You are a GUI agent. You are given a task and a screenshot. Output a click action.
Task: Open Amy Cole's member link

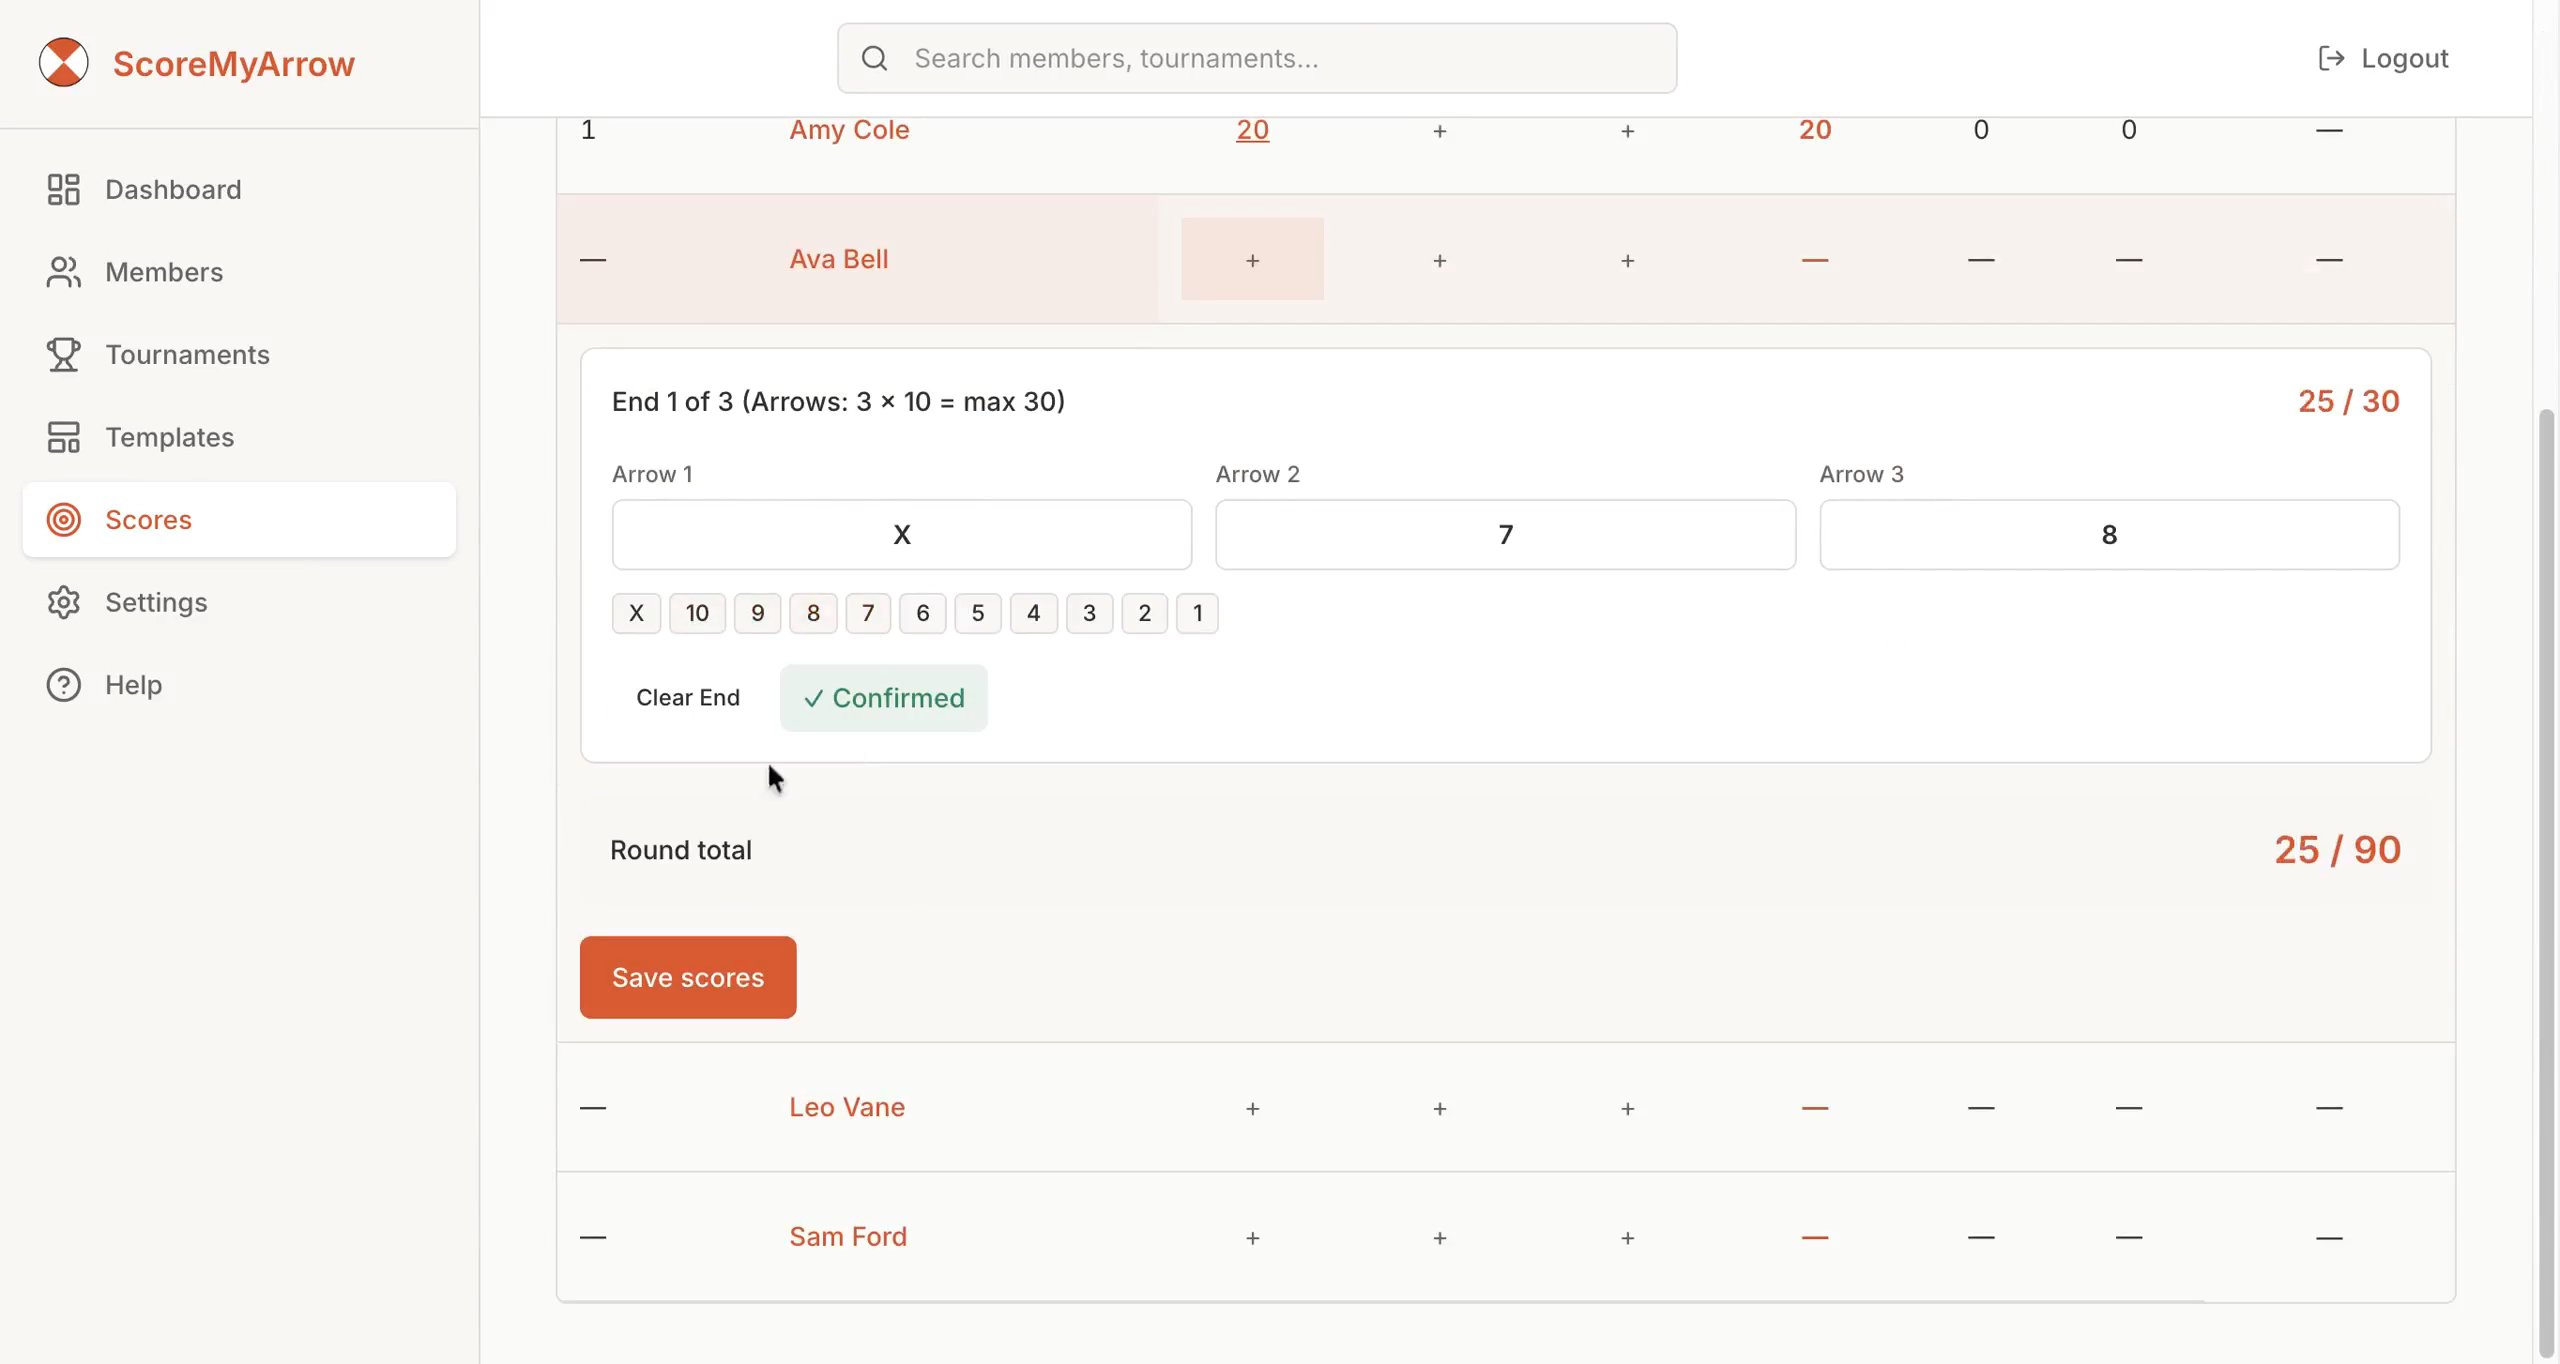click(849, 130)
